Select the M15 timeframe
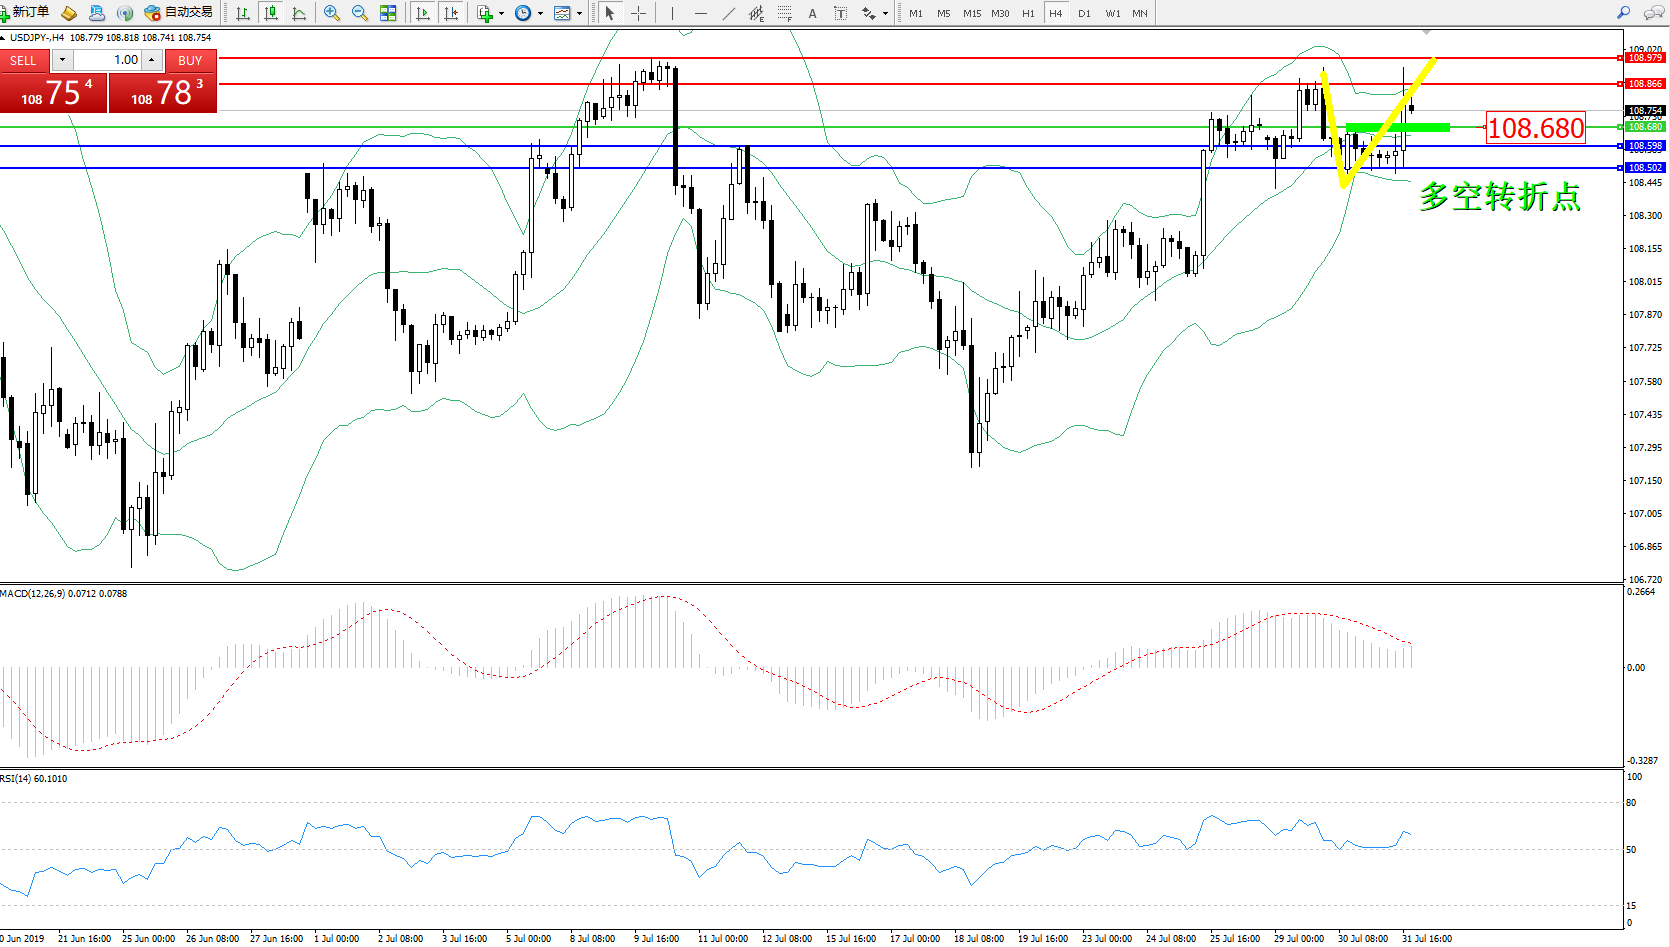 click(x=971, y=14)
